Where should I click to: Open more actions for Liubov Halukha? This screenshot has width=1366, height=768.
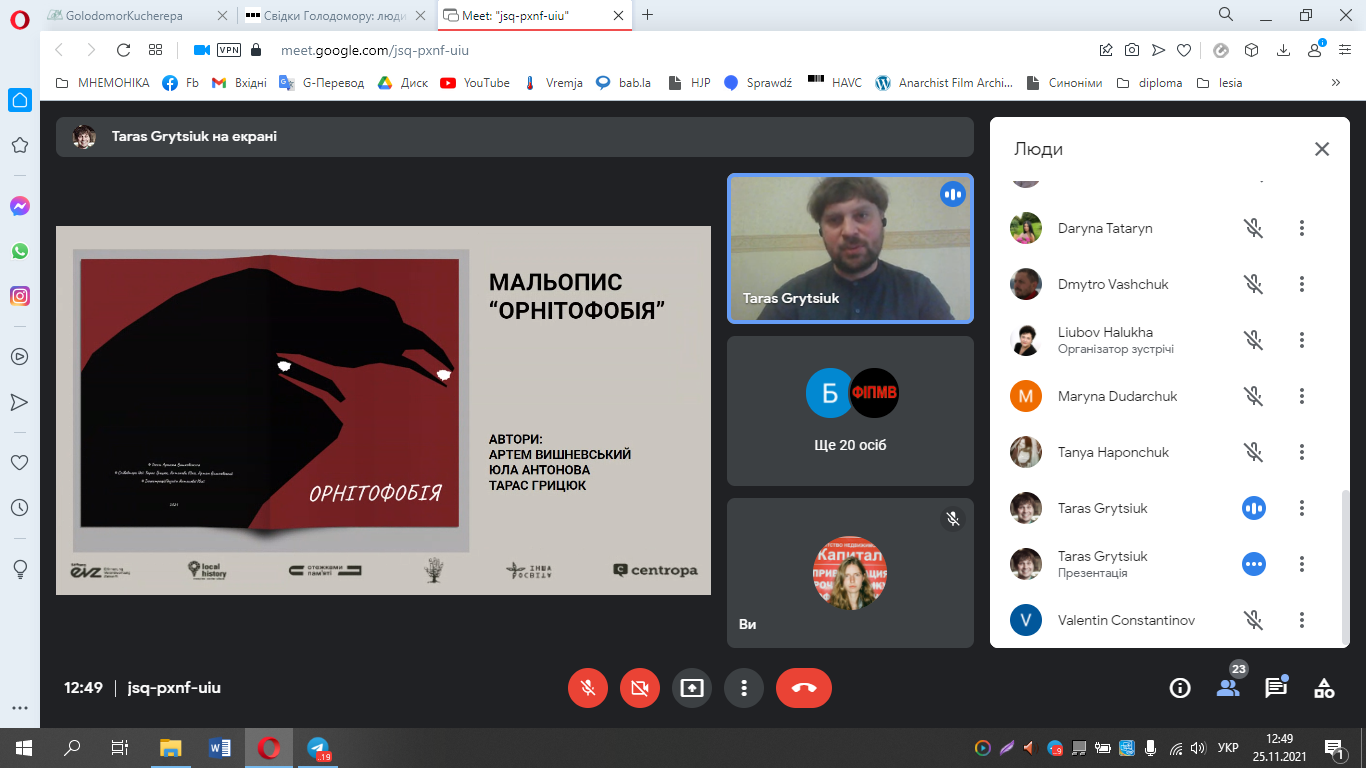click(x=1302, y=340)
